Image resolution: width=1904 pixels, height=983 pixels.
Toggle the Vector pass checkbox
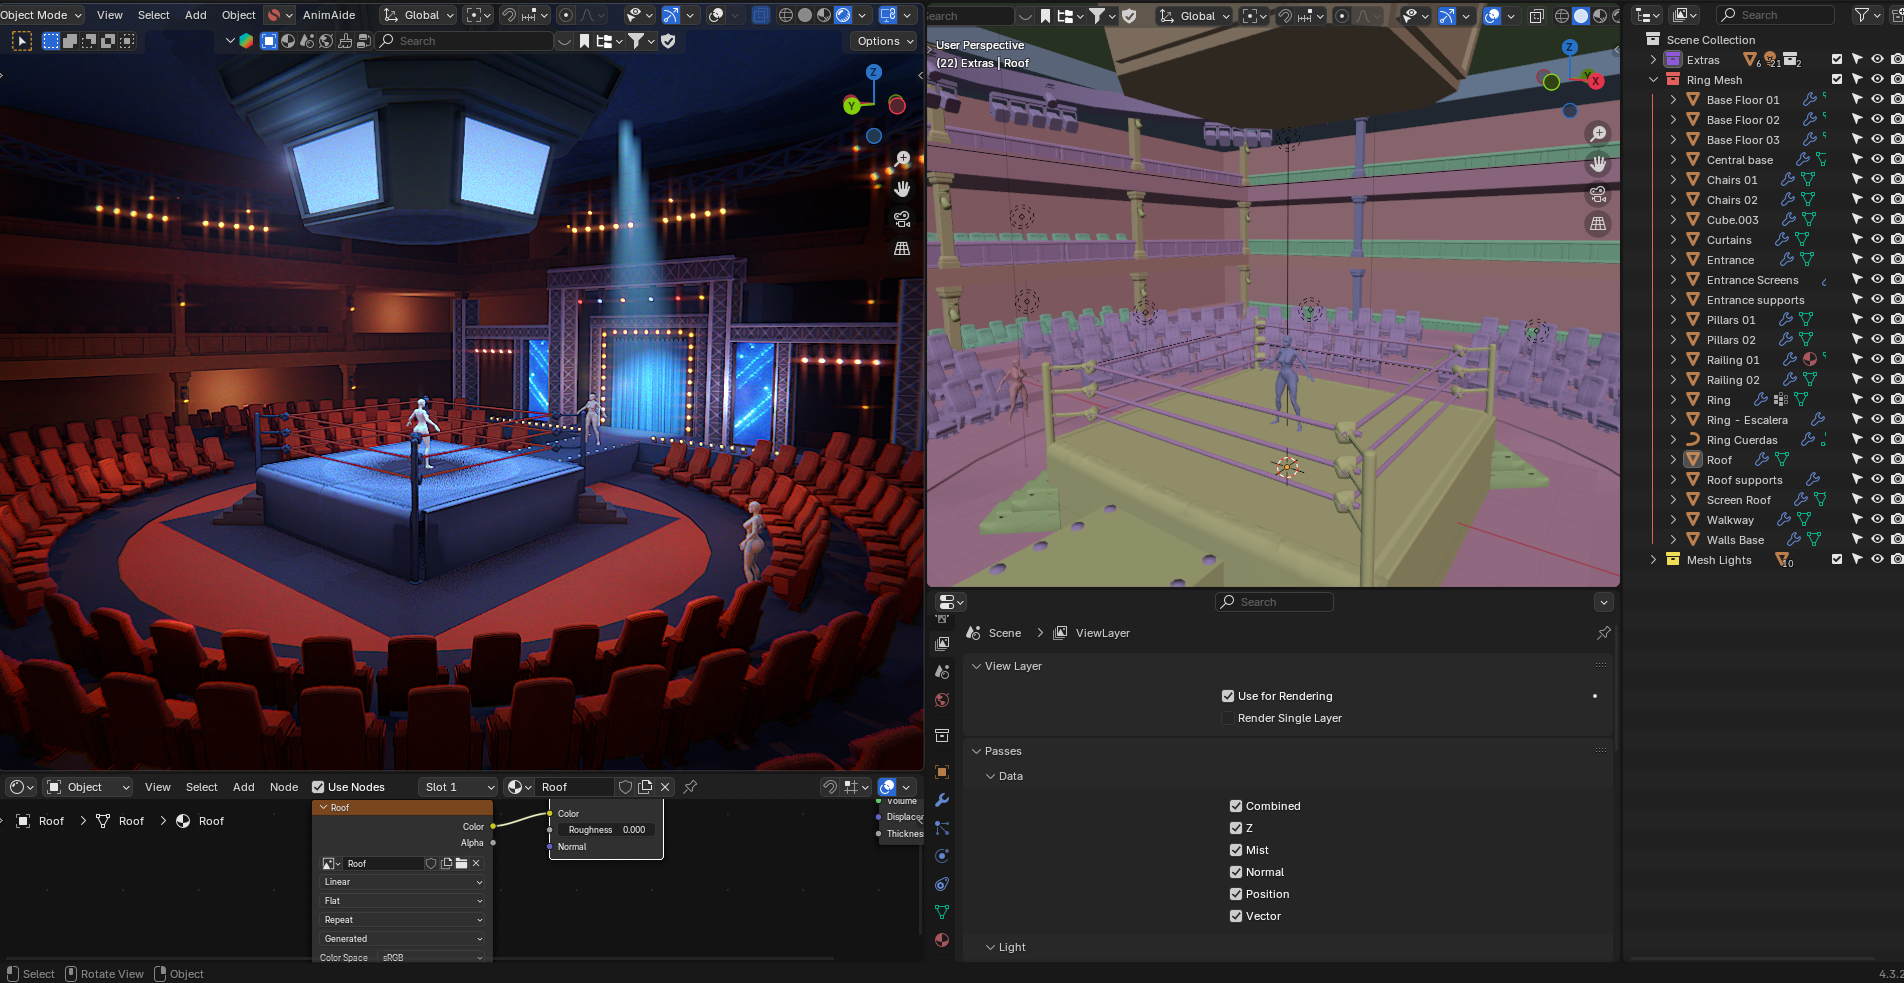pos(1236,916)
